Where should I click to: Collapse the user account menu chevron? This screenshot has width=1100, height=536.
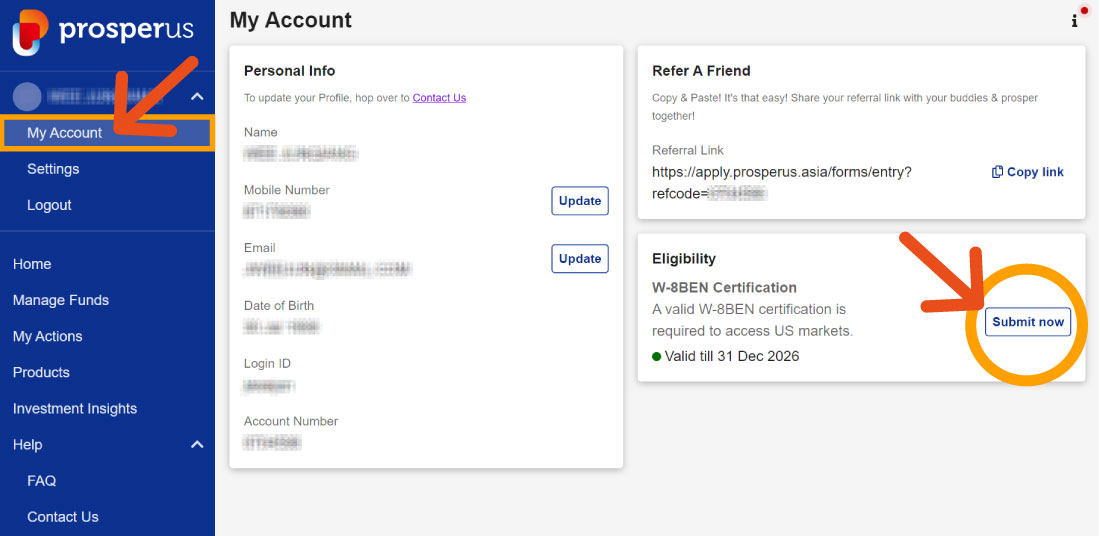point(197,96)
